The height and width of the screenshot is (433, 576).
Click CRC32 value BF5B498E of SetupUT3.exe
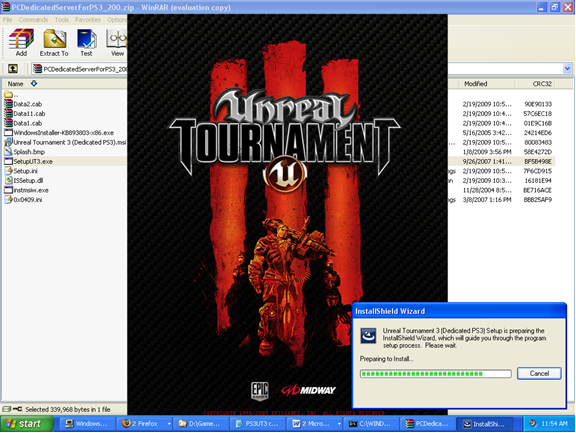point(538,161)
